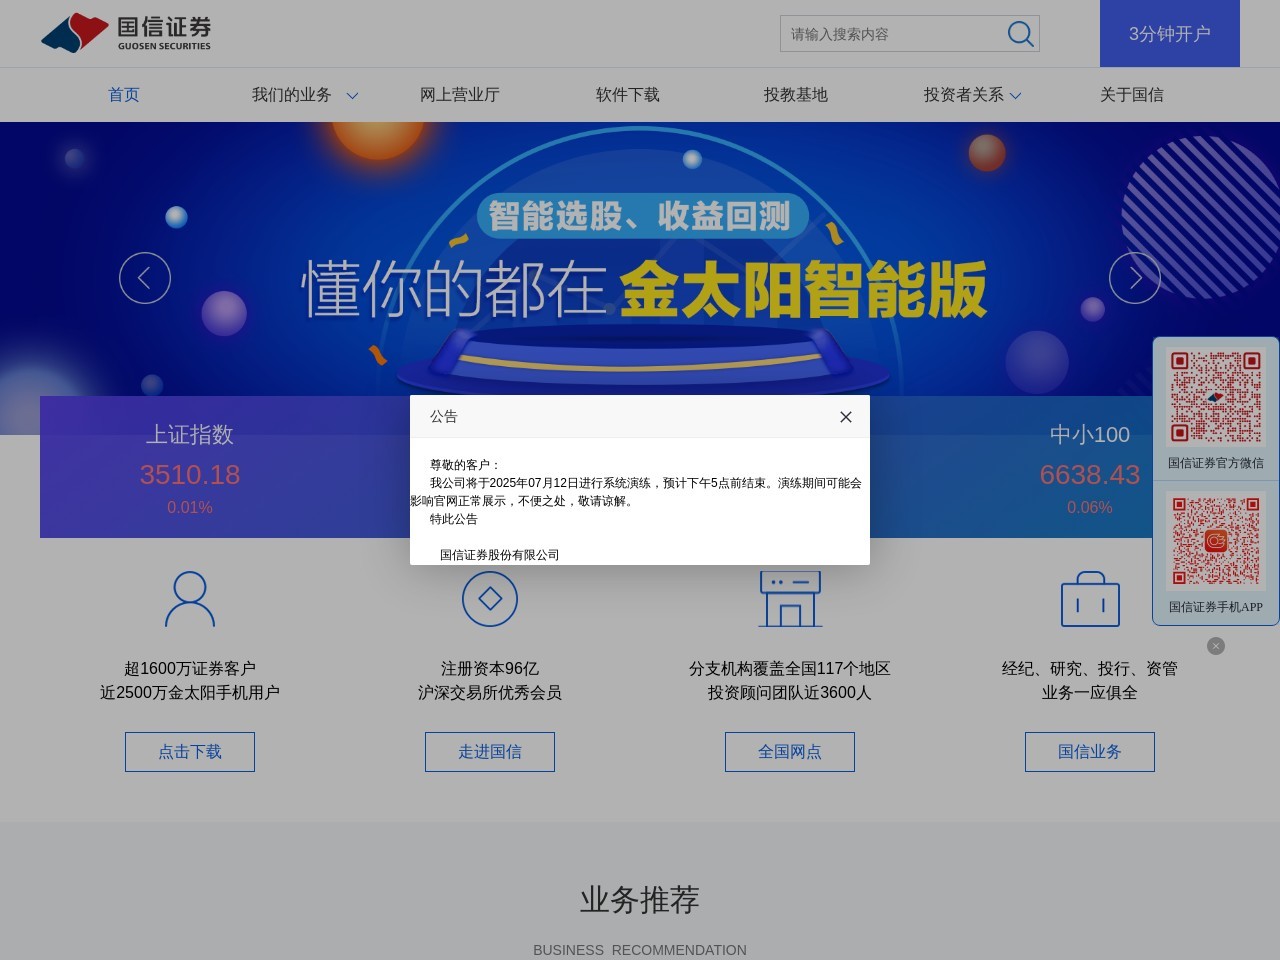Click the 业务推荐 heading
The width and height of the screenshot is (1280, 960).
[640, 900]
